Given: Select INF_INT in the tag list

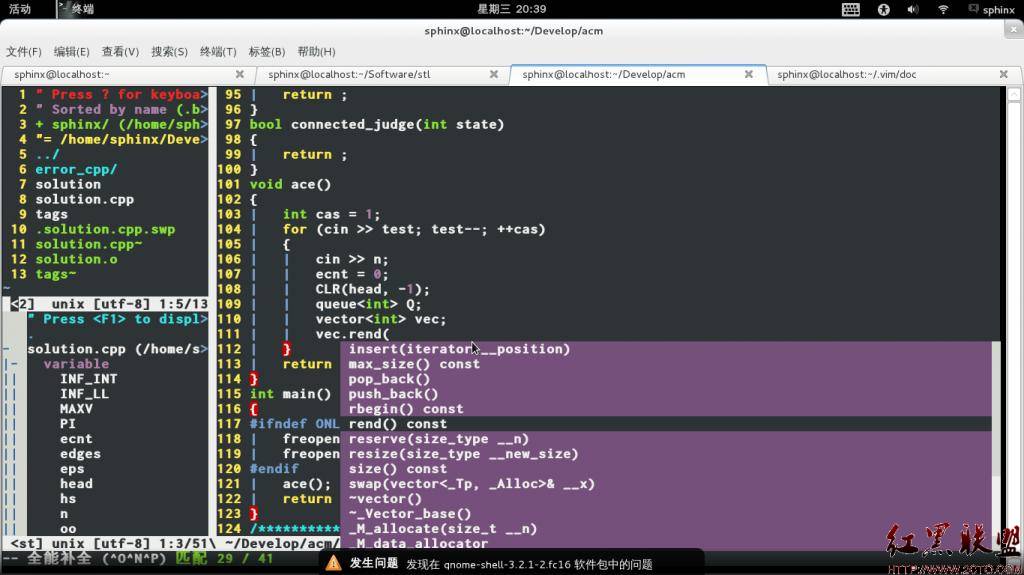Looking at the screenshot, I should pos(89,379).
